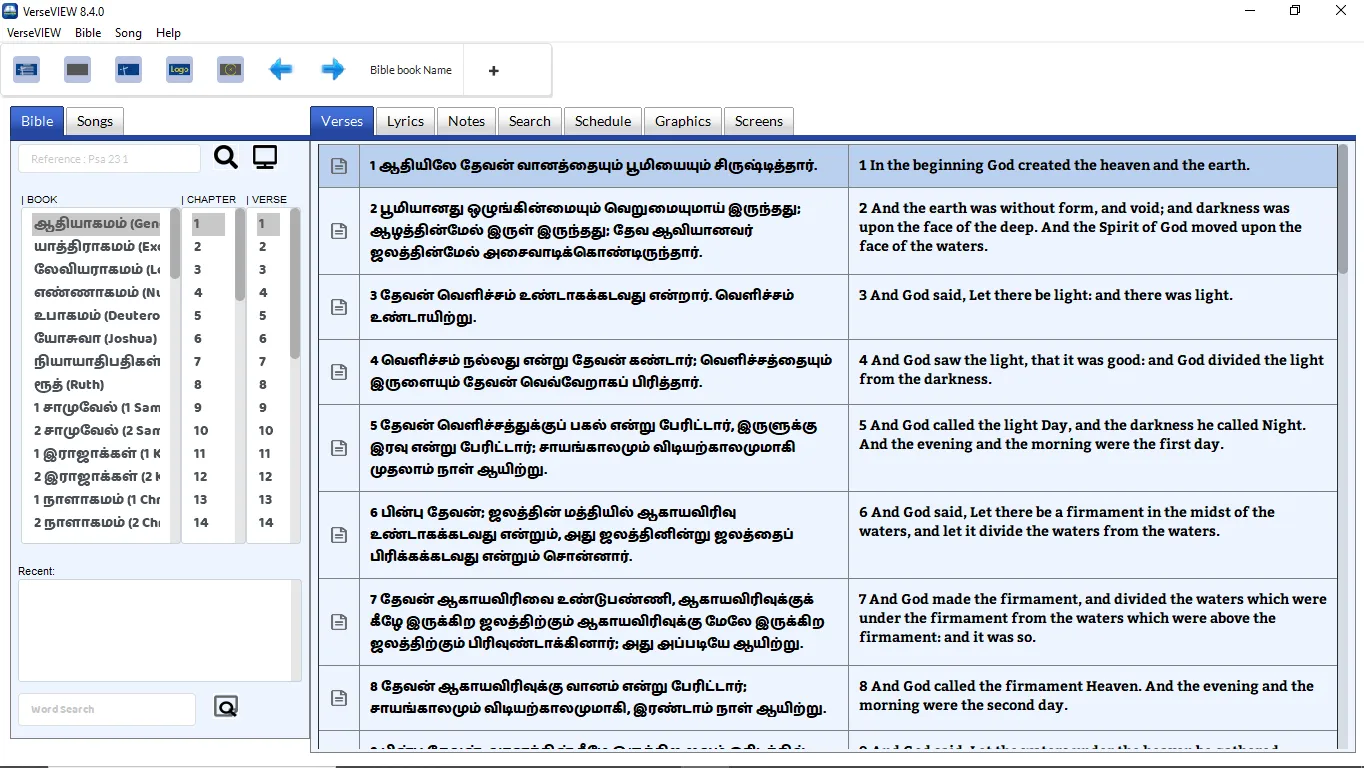The width and height of the screenshot is (1364, 771).
Task: Click the blue forward arrow toolbar icon
Action: click(x=332, y=69)
